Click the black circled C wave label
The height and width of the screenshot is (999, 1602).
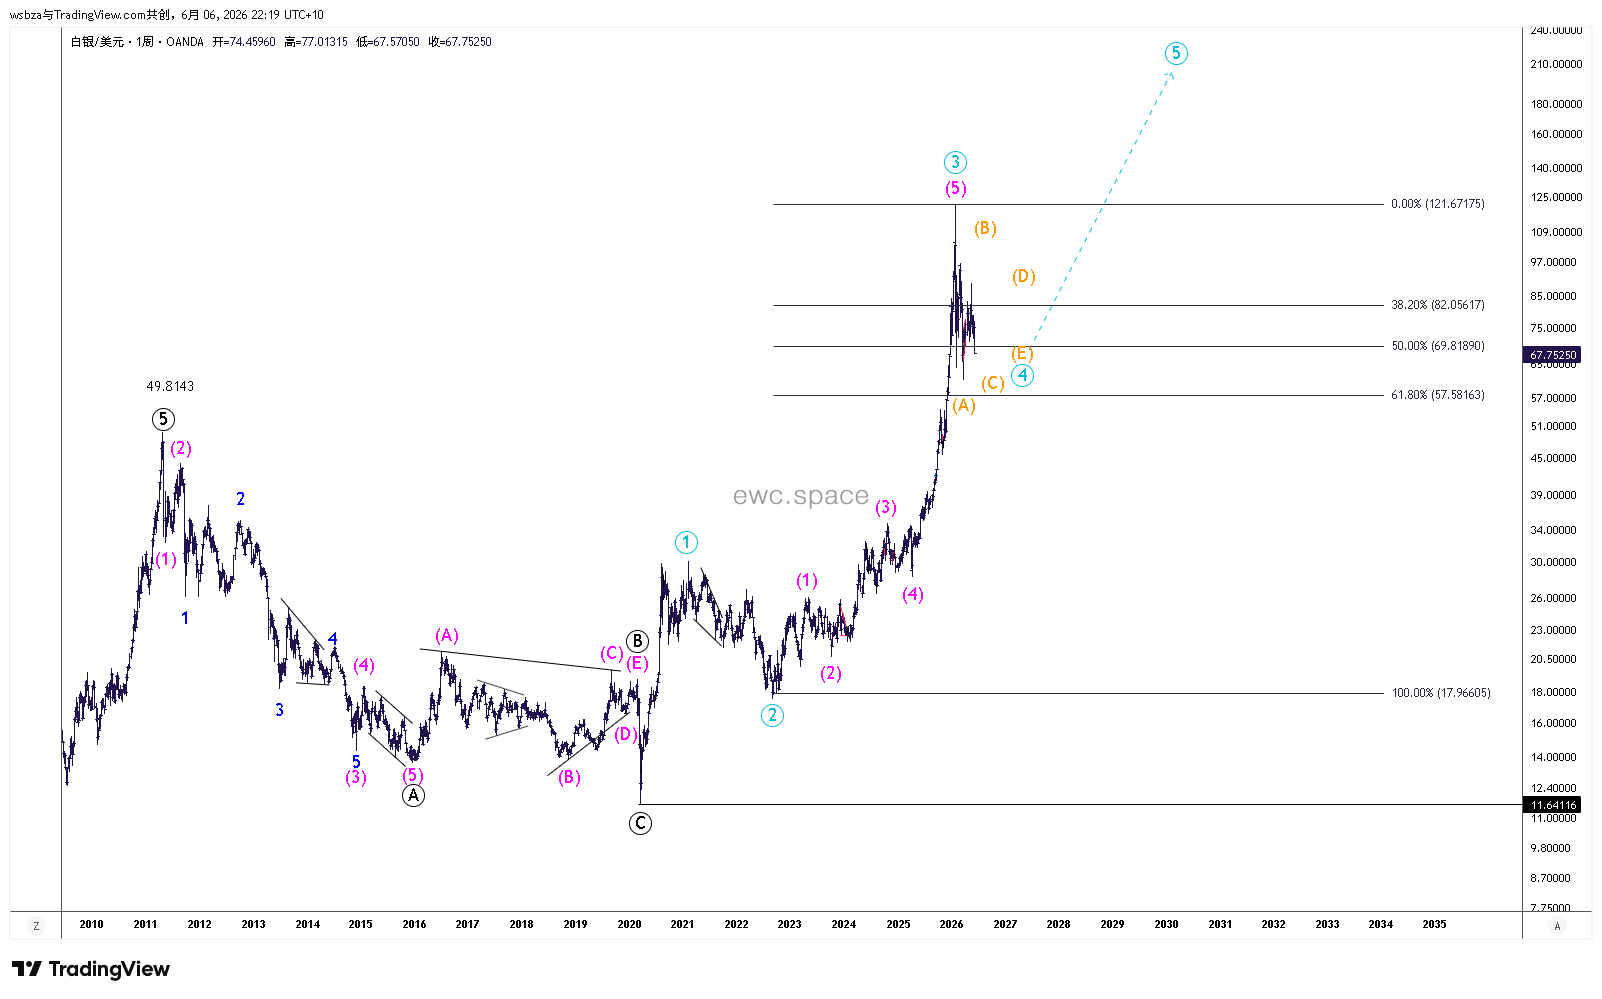[640, 823]
